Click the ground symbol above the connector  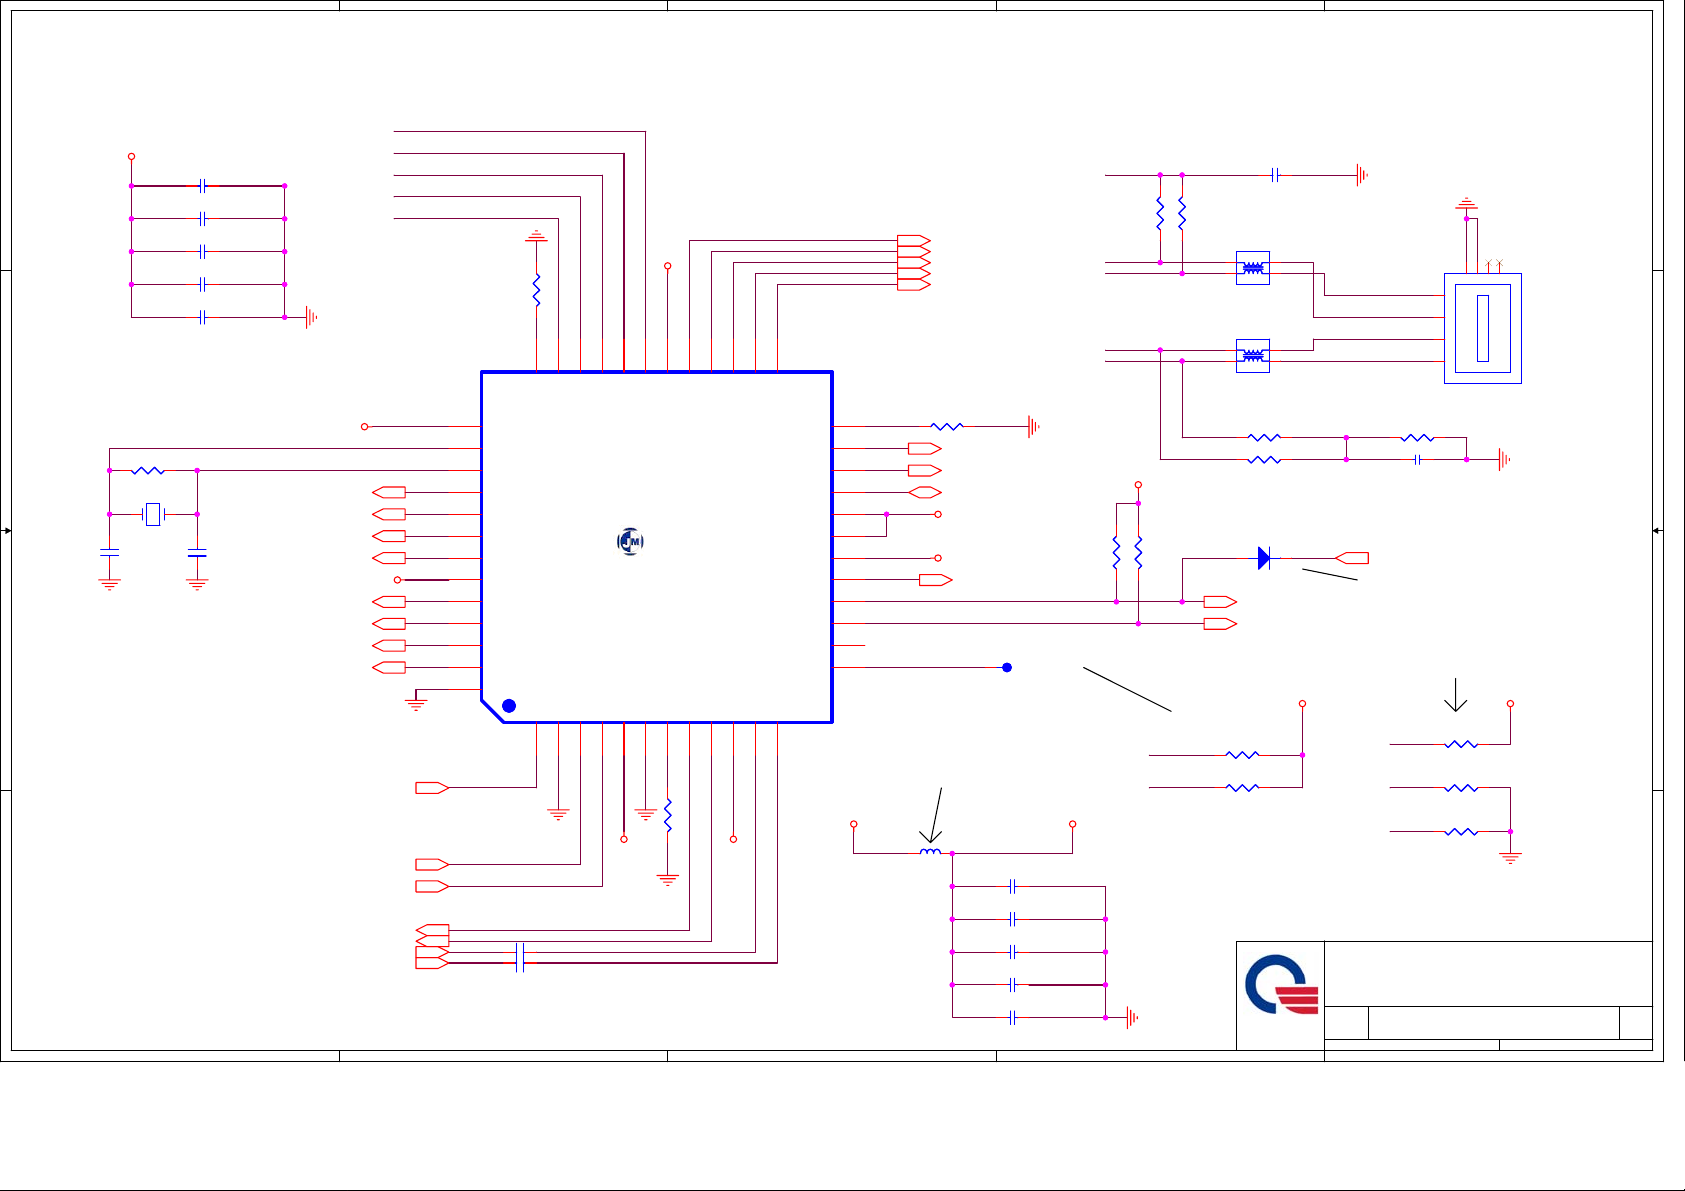pyautogui.click(x=1466, y=205)
